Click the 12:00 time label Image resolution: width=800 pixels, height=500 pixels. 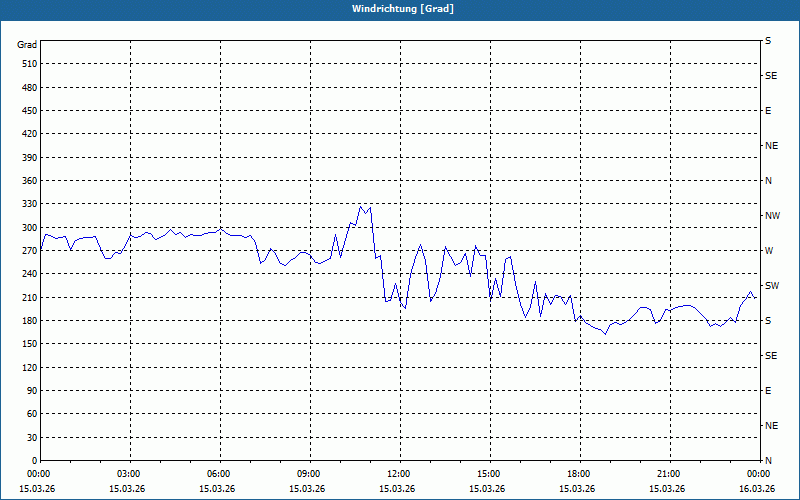(x=397, y=474)
